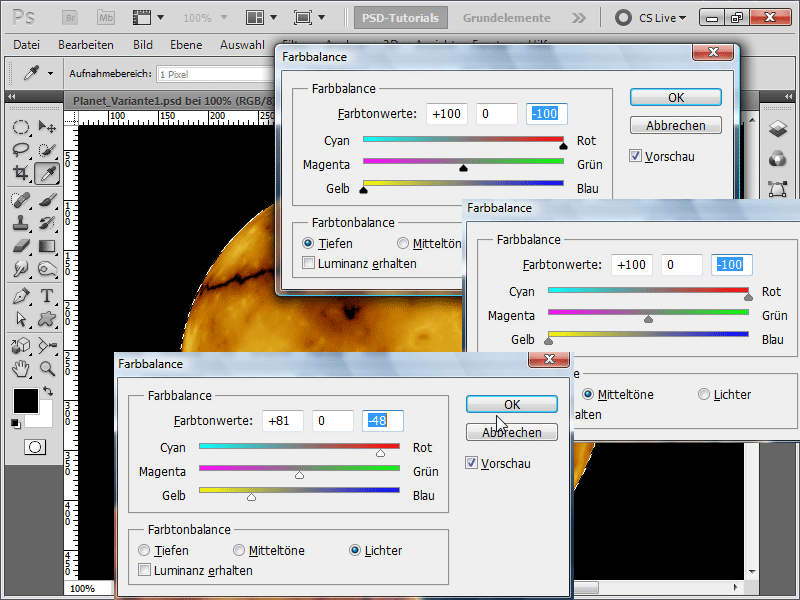The image size is (800, 600).
Task: Select the Zoom tool
Action: coord(47,368)
